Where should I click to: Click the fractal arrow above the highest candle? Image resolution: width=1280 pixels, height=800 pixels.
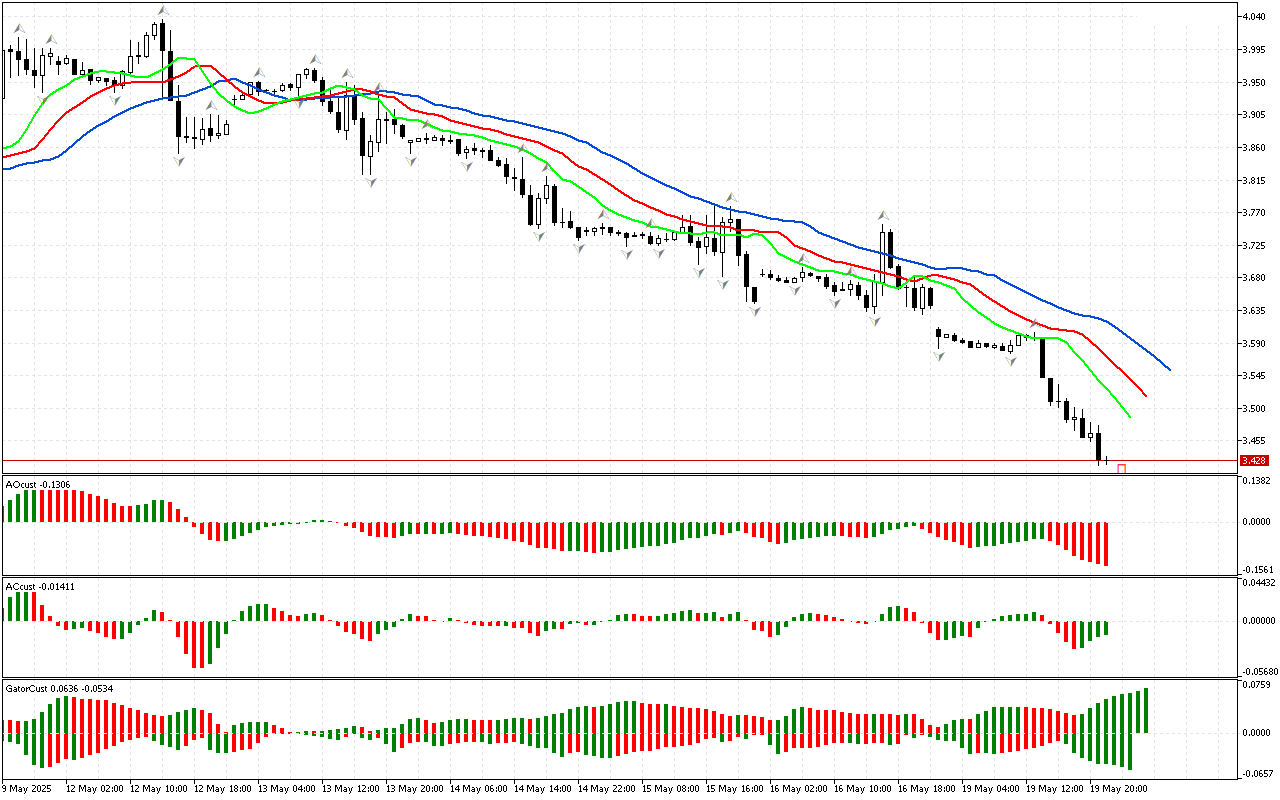pyautogui.click(x=162, y=11)
